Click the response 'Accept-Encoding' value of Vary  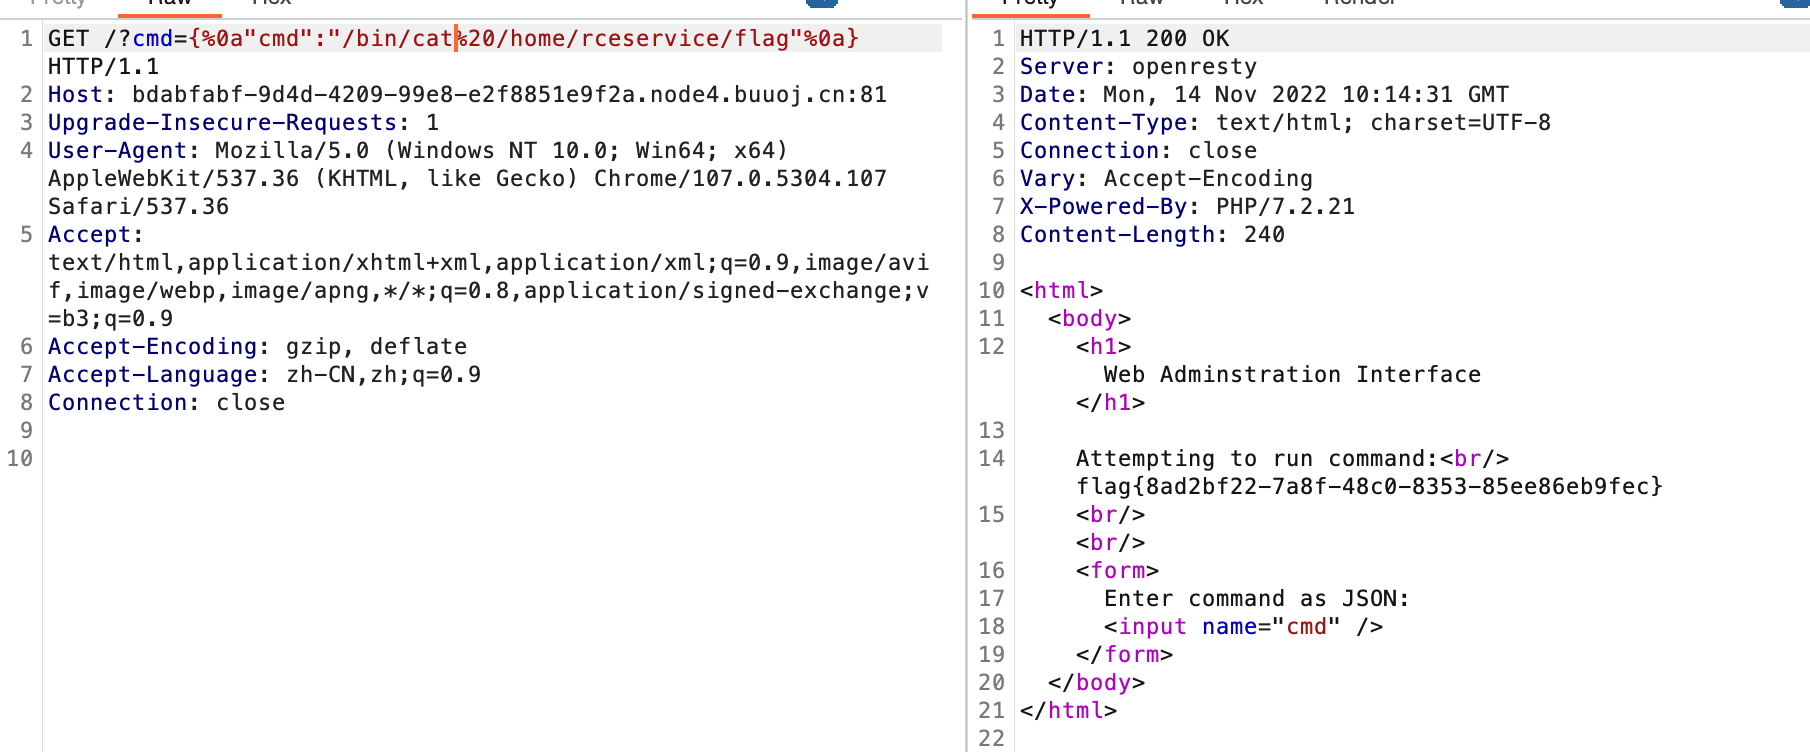(x=1208, y=178)
